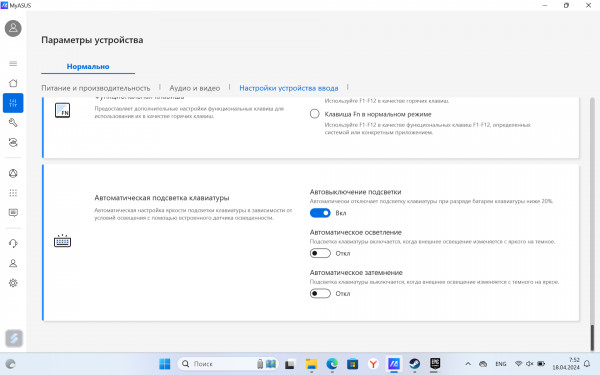Open the ASUS One circular sidebar icon
Viewport: 600px width, 375px height.
pos(13,173)
